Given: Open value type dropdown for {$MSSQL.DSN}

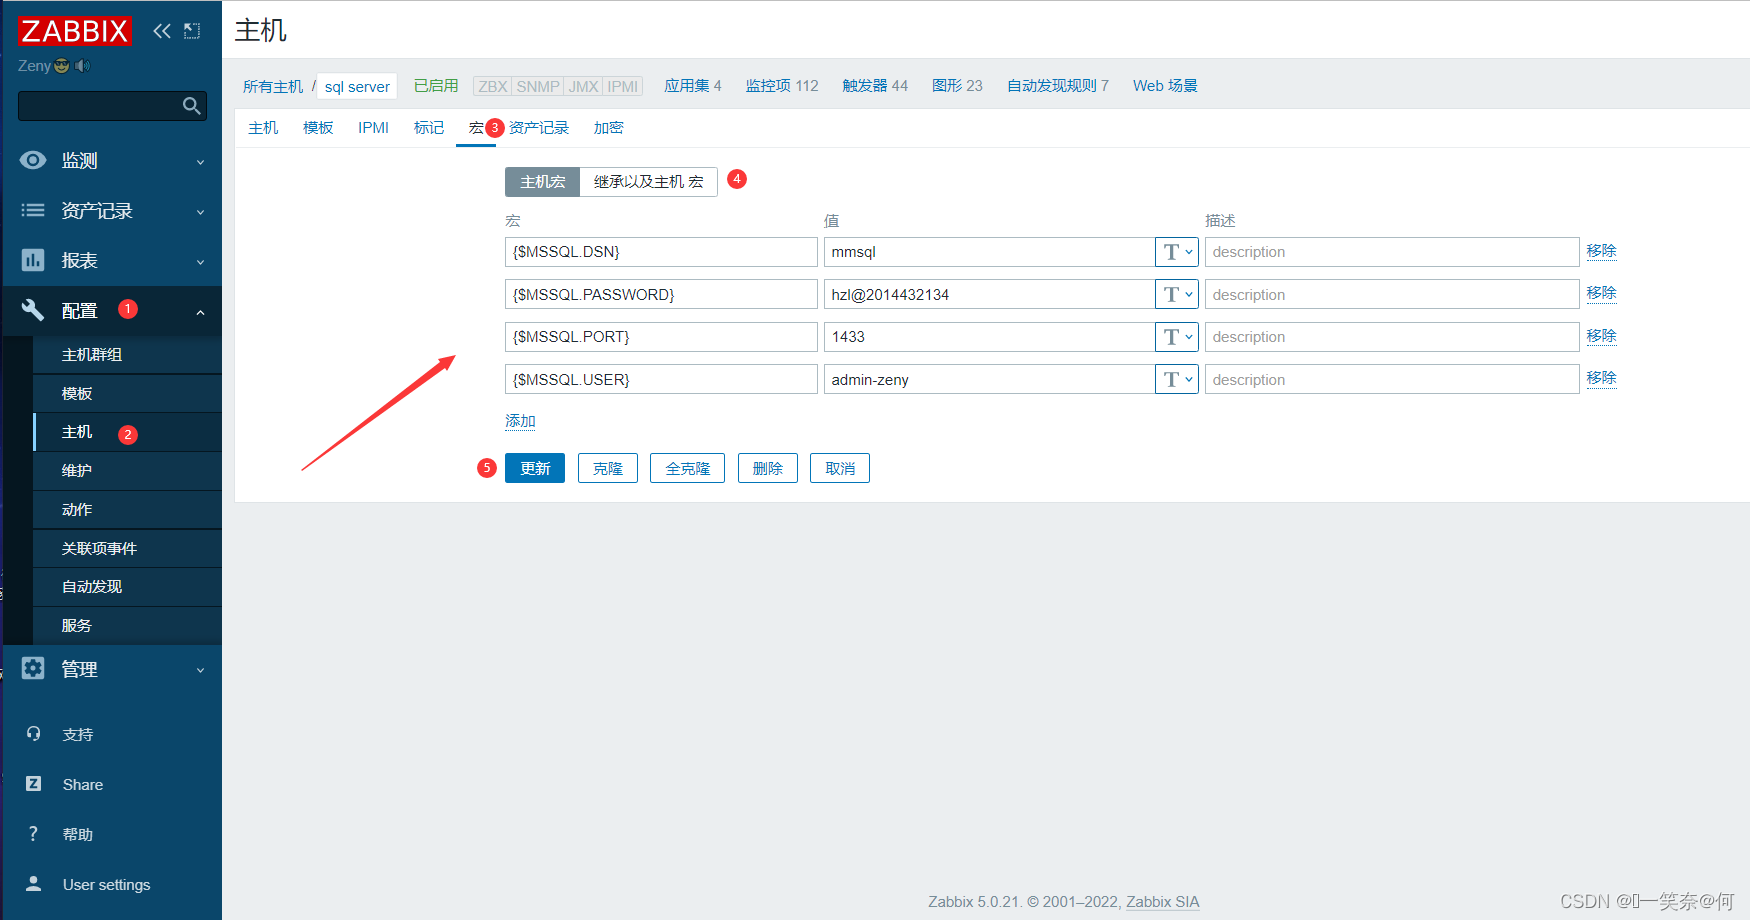Looking at the screenshot, I should (1177, 252).
